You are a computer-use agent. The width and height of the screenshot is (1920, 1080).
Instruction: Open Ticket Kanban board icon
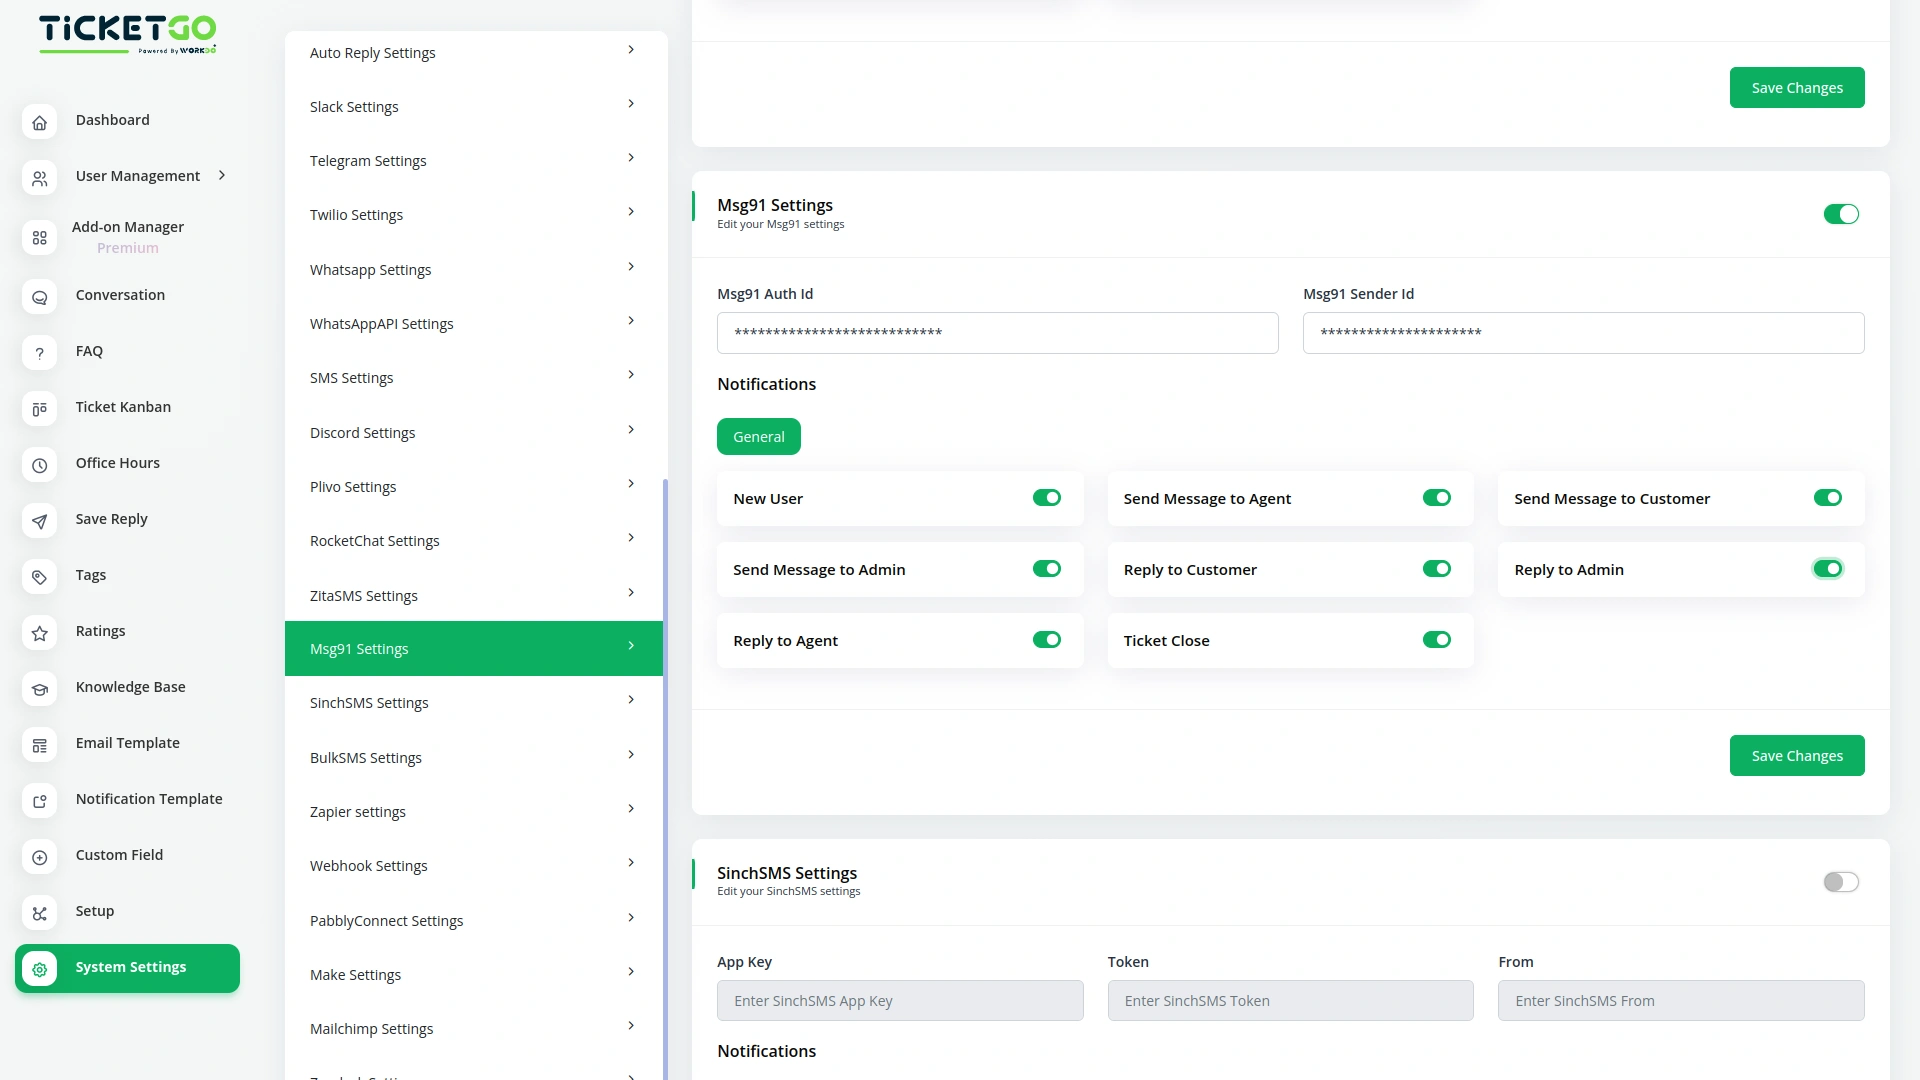pyautogui.click(x=39, y=409)
